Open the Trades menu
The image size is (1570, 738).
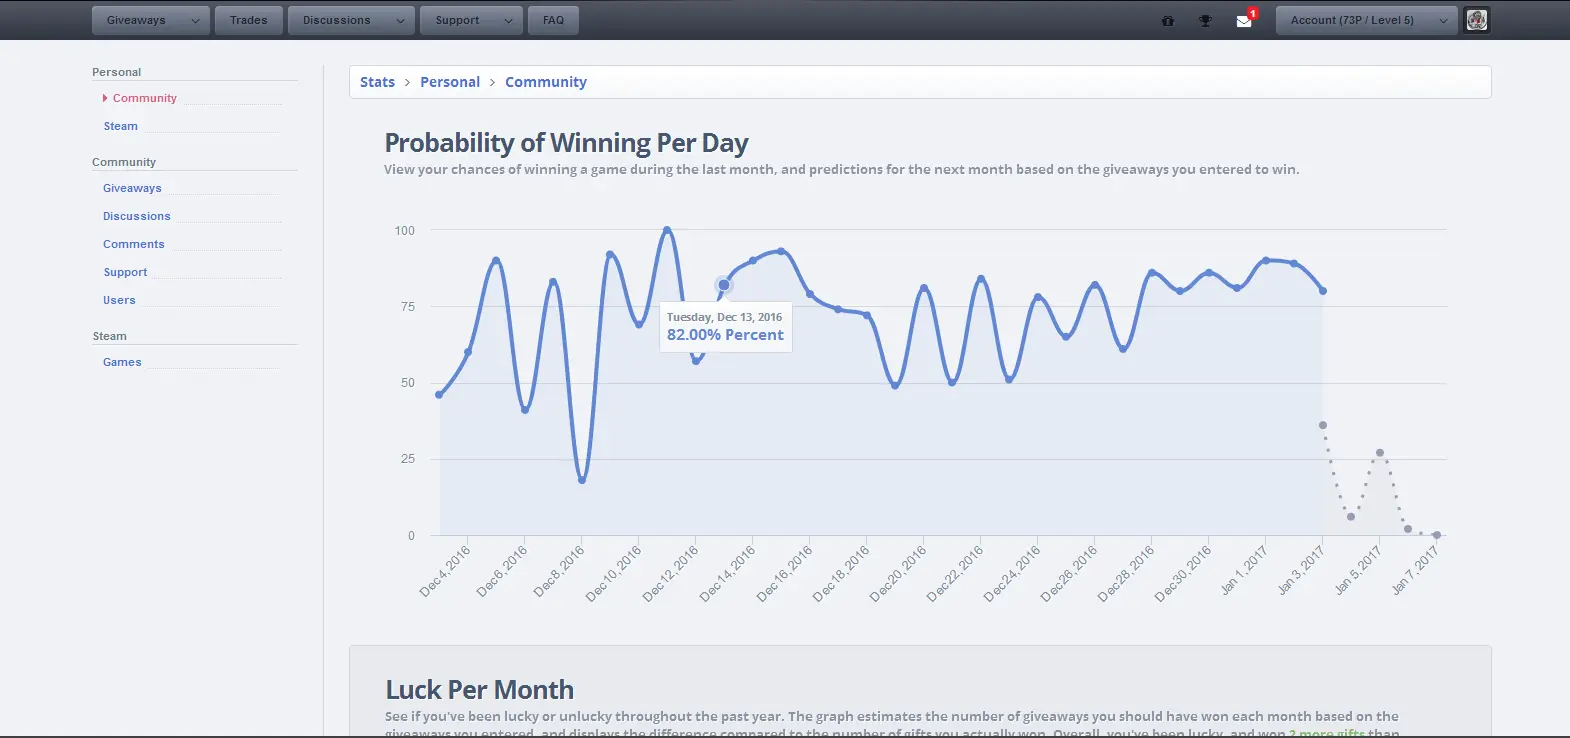(x=248, y=20)
